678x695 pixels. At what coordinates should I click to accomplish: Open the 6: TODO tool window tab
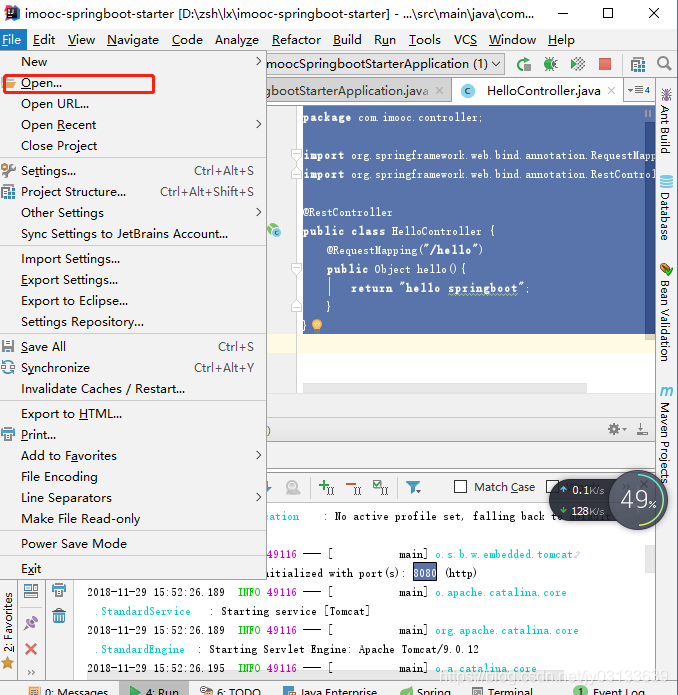[230, 691]
